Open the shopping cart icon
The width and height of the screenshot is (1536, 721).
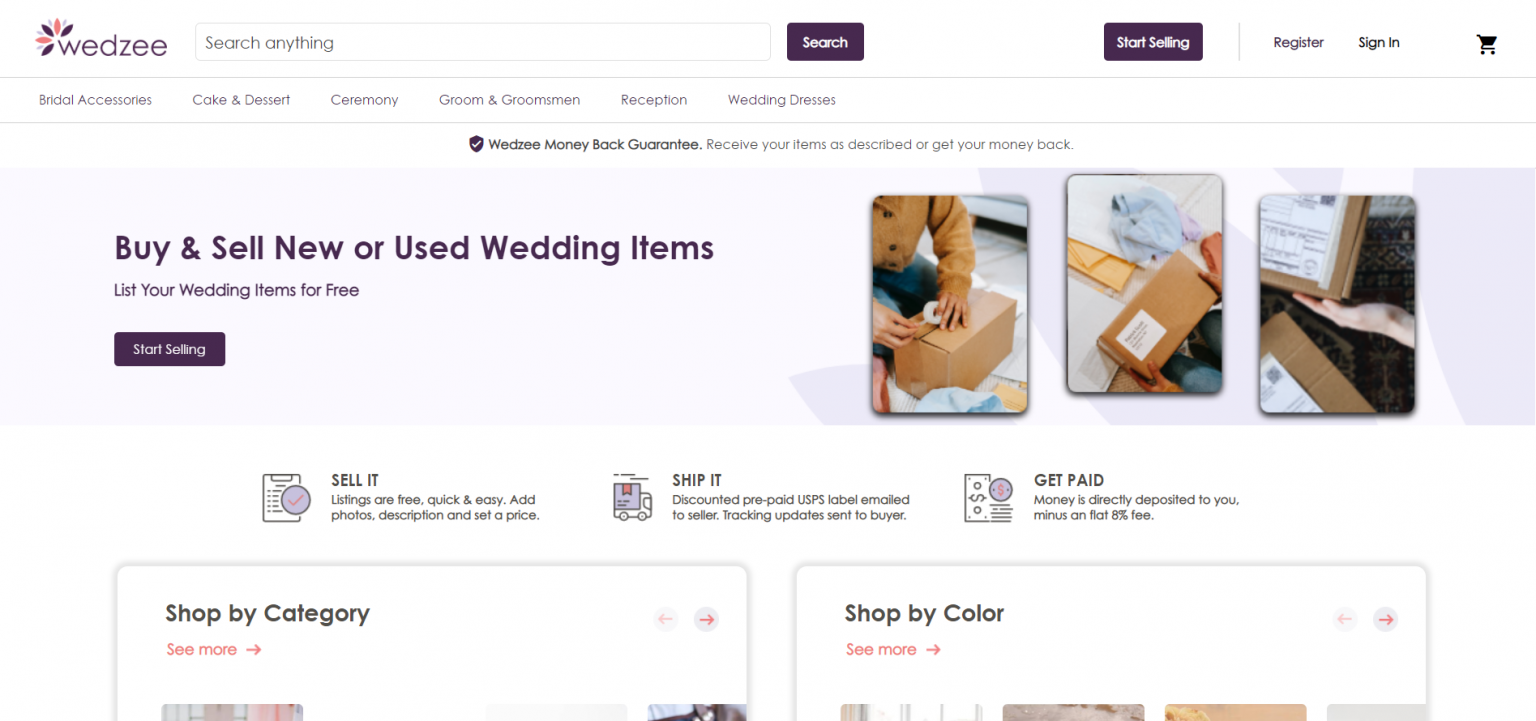(1487, 44)
